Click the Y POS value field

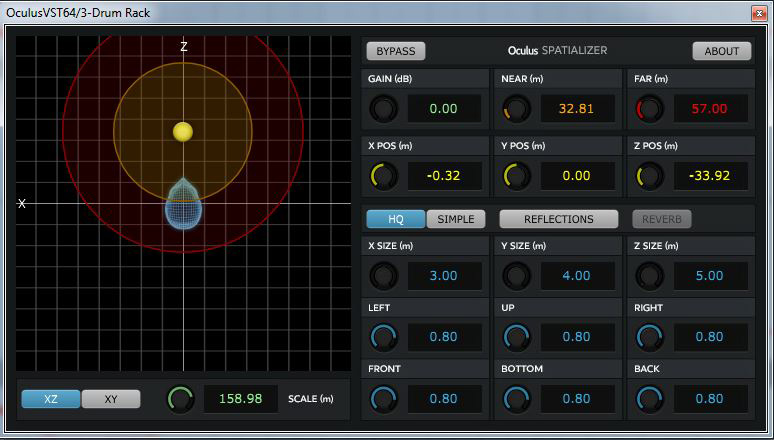click(577, 176)
